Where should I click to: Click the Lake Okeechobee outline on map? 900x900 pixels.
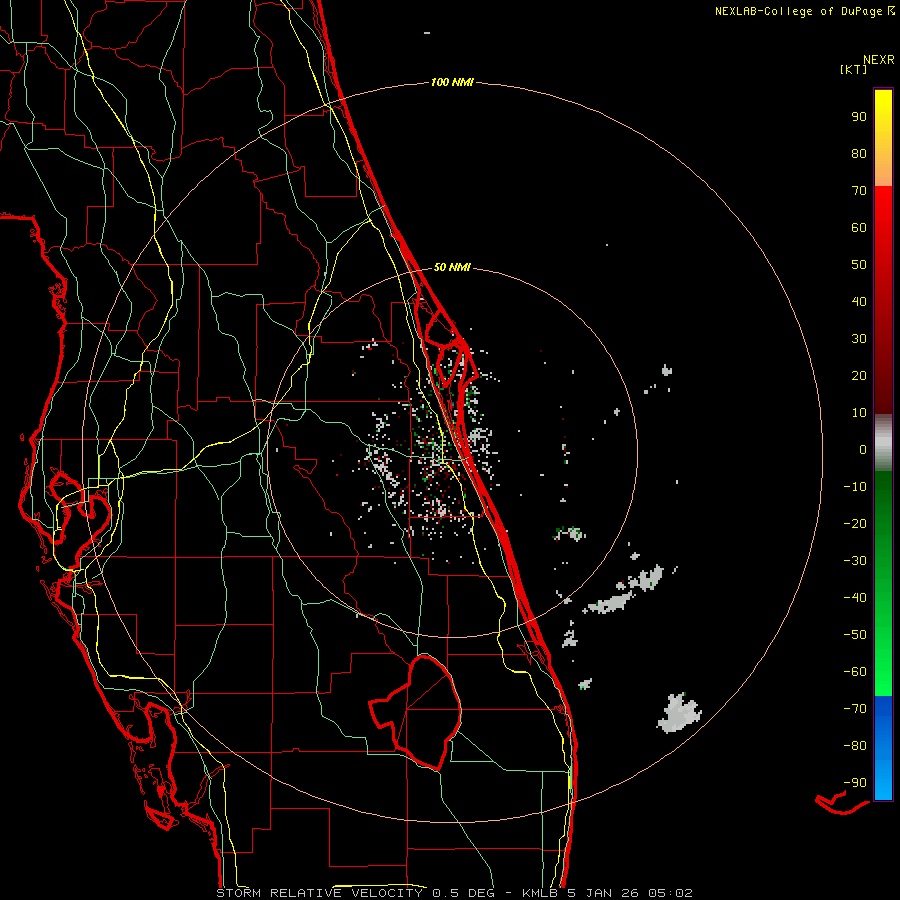416,712
